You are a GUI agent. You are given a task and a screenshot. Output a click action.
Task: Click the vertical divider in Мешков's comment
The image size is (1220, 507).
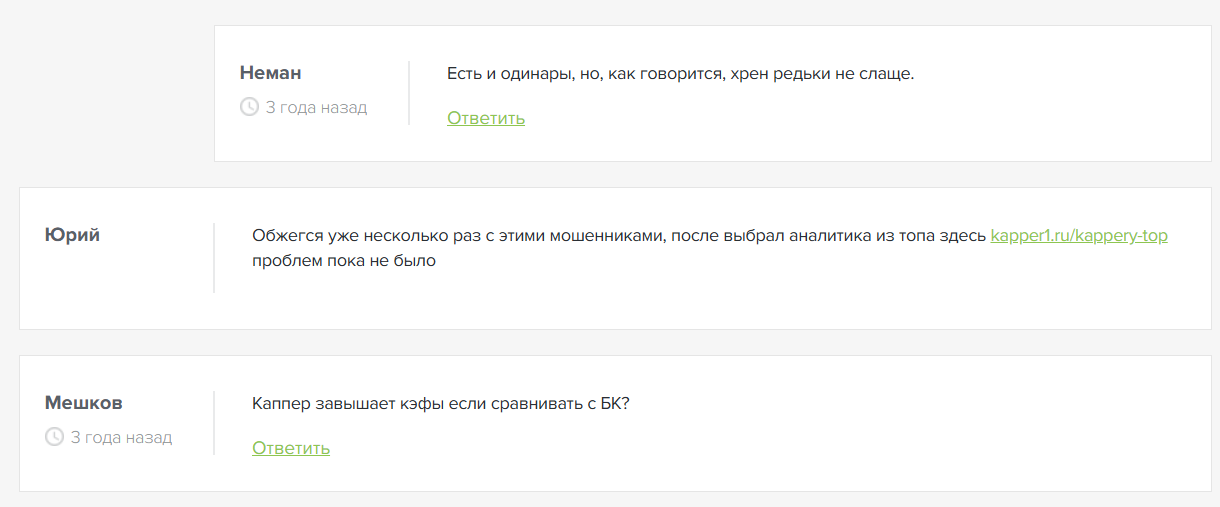214,423
